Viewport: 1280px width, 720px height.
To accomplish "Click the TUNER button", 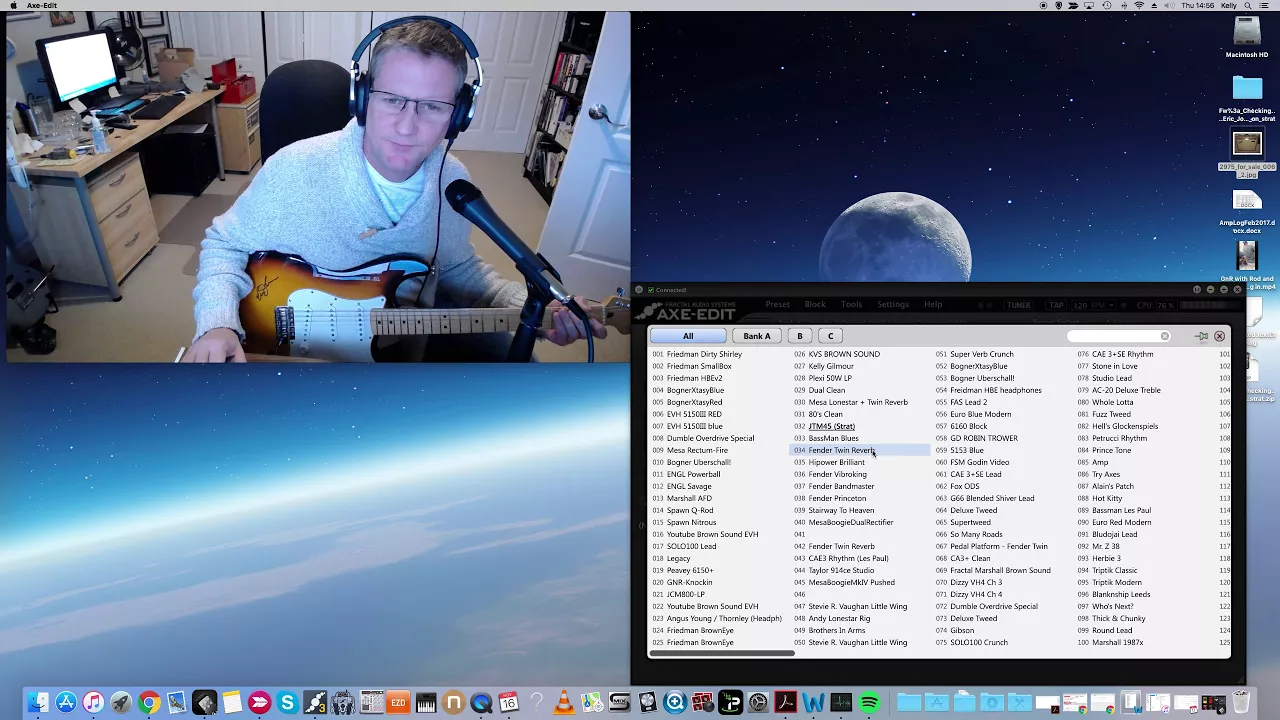I will (1019, 305).
